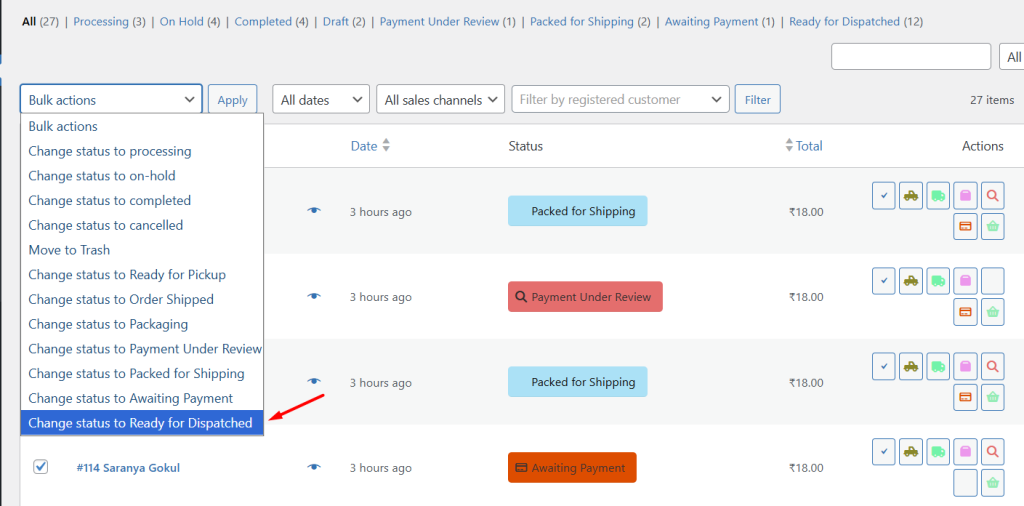Click the pickup truck icon in Payment Under Review row

[911, 281]
